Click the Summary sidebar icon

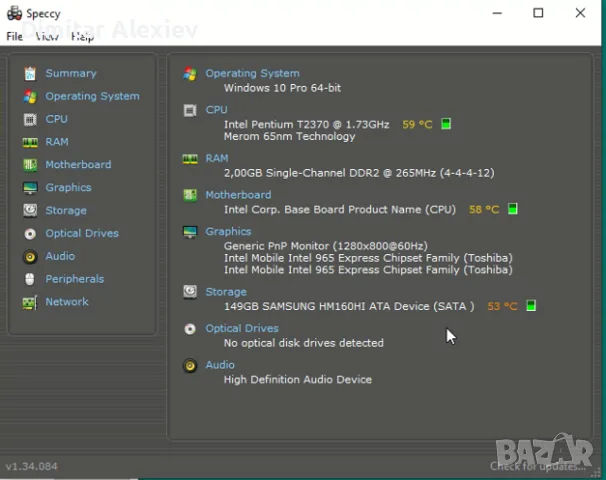[30, 73]
